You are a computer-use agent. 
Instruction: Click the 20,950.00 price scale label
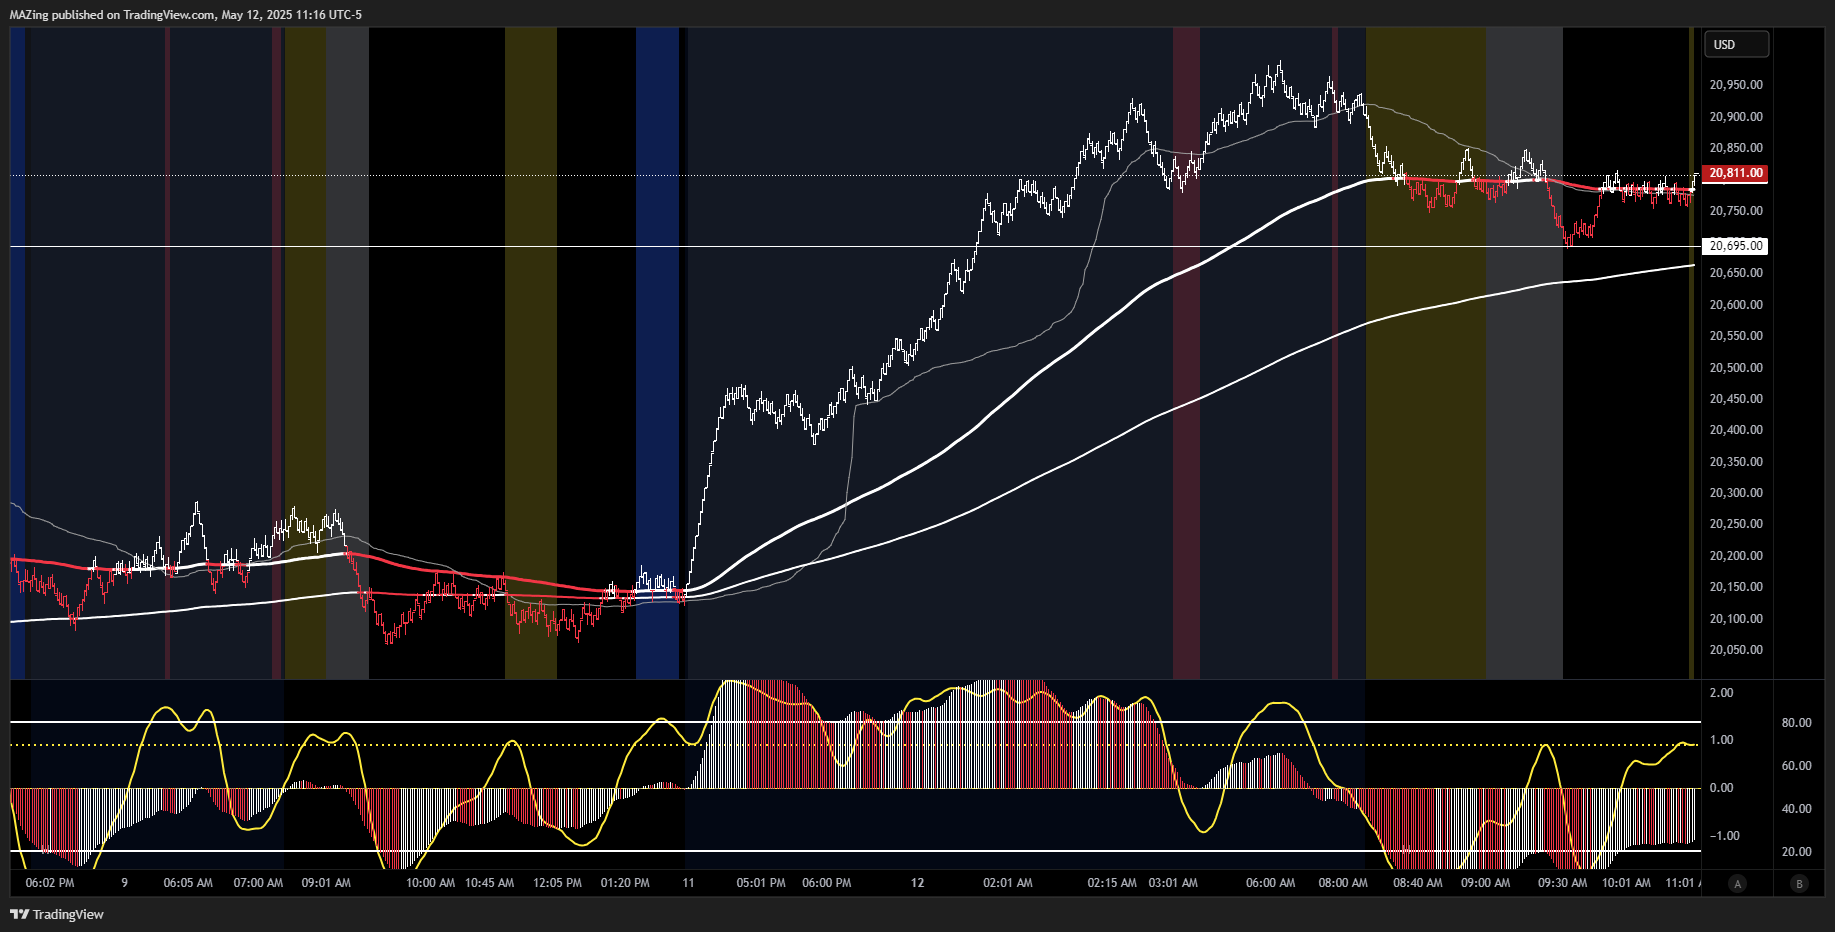point(1736,85)
